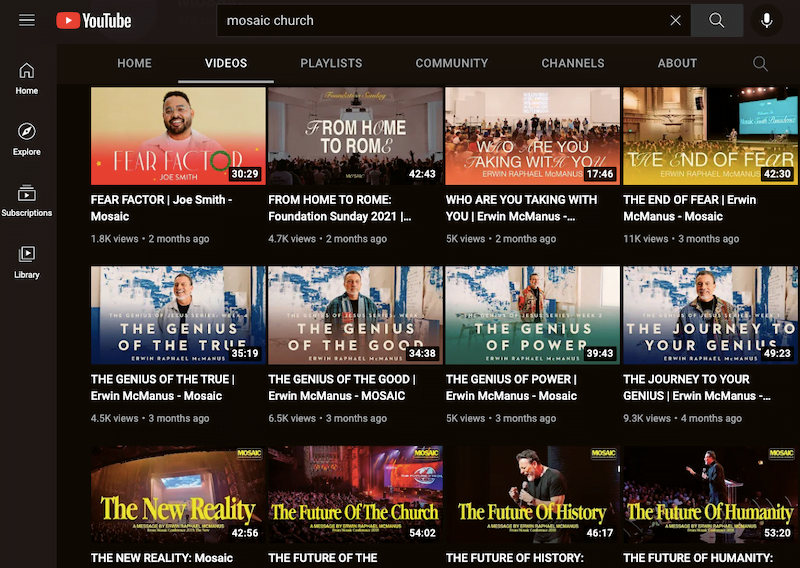Open Explore in the sidebar
Viewport: 800px width, 568px height.
(x=27, y=139)
